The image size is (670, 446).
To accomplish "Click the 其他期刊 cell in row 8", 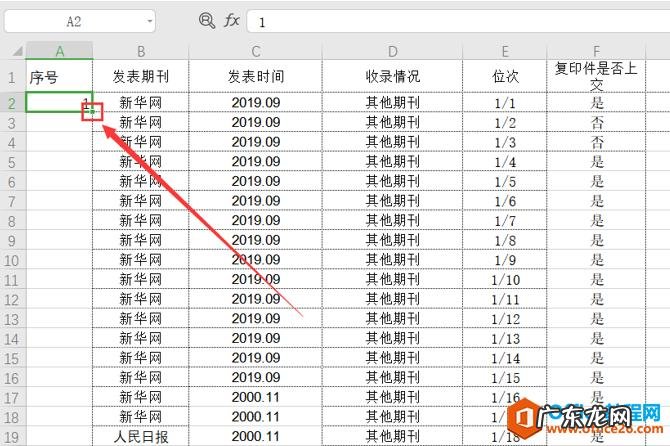I will point(392,221).
